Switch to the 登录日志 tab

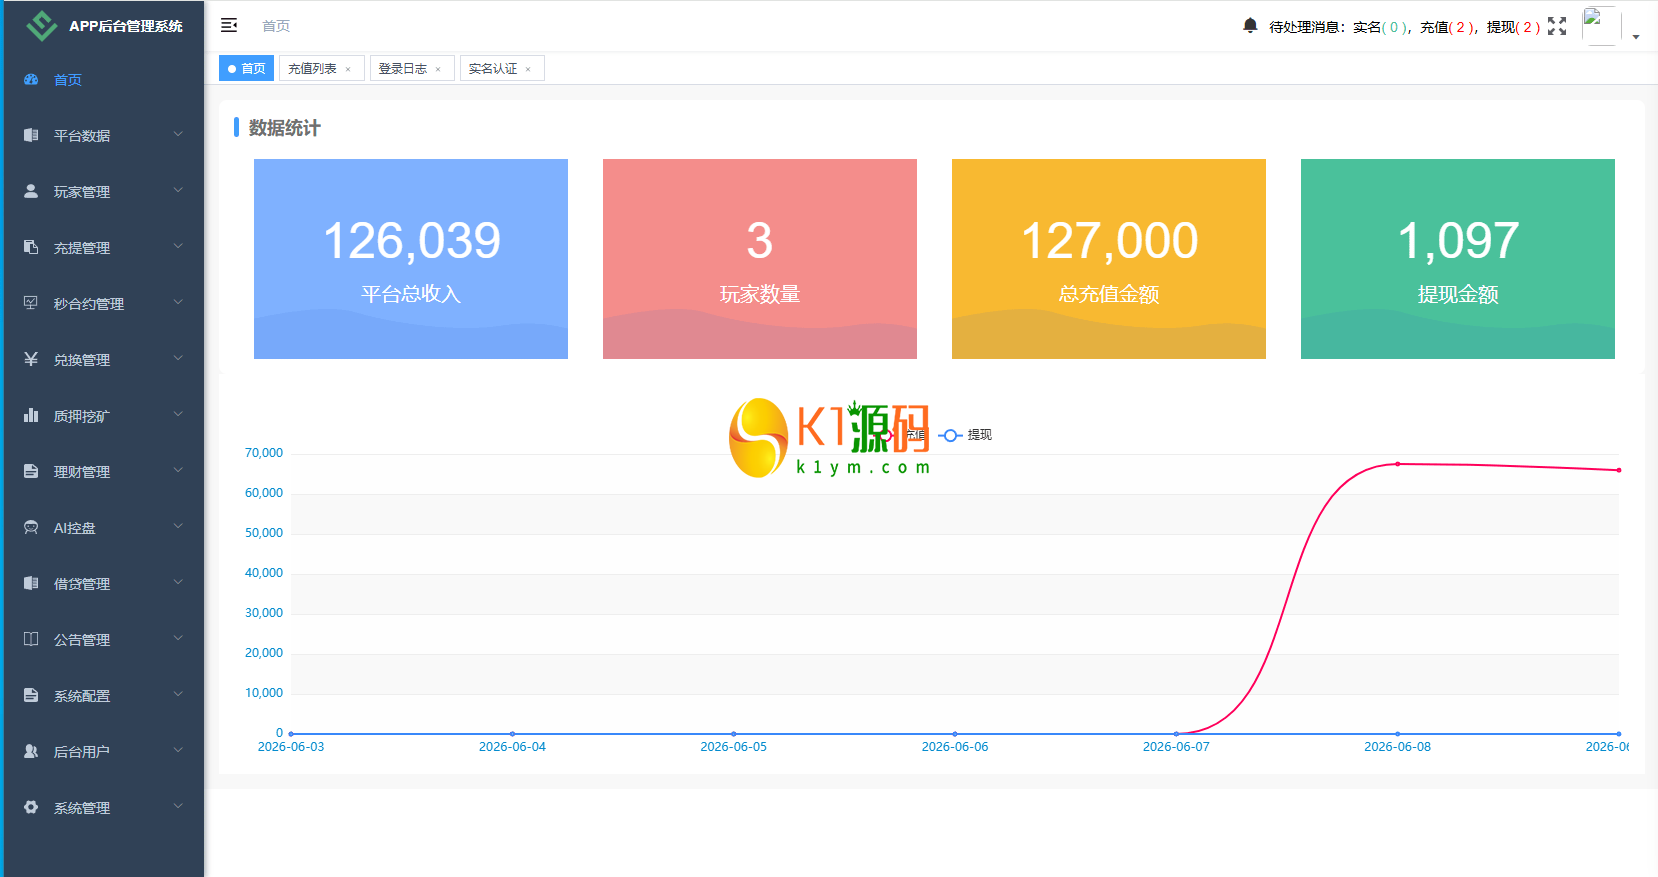coord(412,68)
